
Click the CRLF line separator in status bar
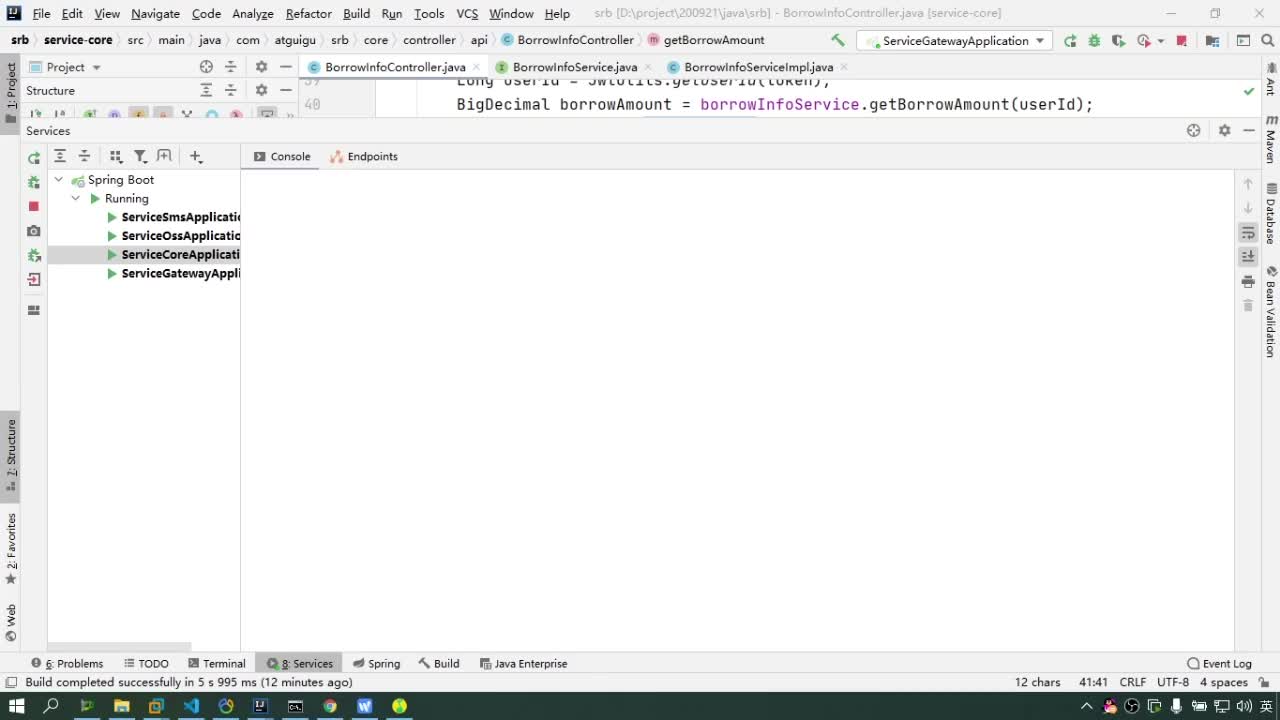(1133, 682)
